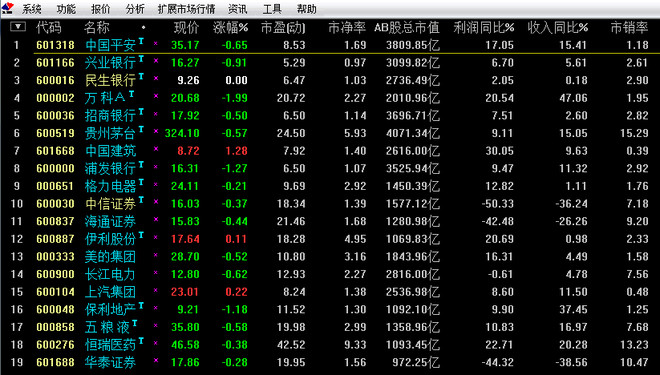The width and height of the screenshot is (660, 375).
Task: Click the magenta x mark in 上汽集团 row
Action: pos(156,290)
